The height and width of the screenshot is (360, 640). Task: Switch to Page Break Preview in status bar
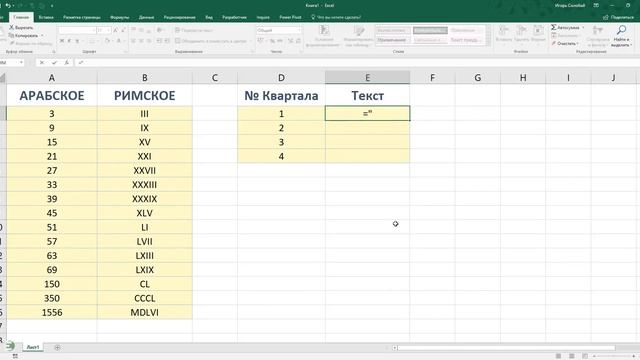pyautogui.click(x=585, y=356)
